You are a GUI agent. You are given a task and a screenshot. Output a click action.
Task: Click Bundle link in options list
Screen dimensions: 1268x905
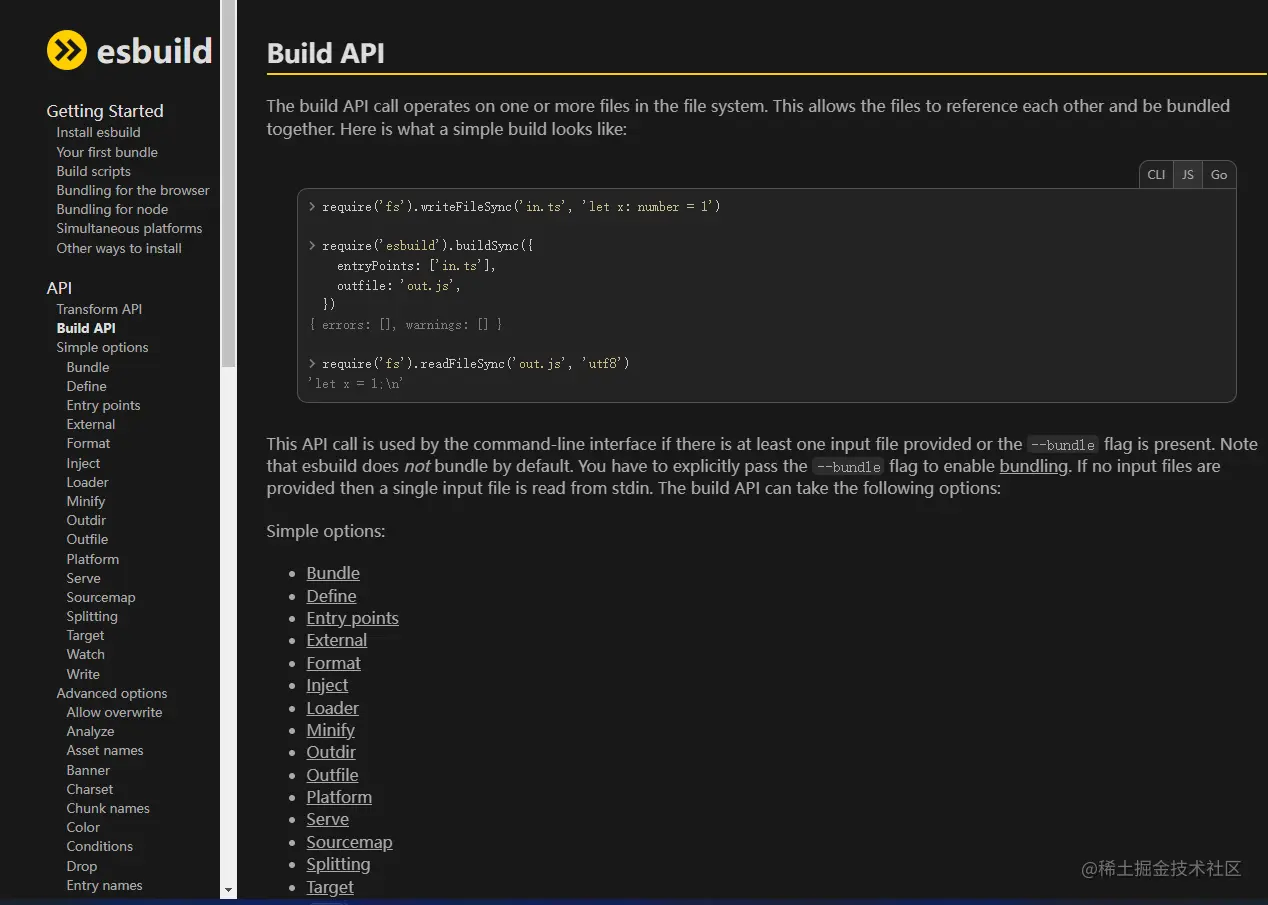[x=333, y=573]
